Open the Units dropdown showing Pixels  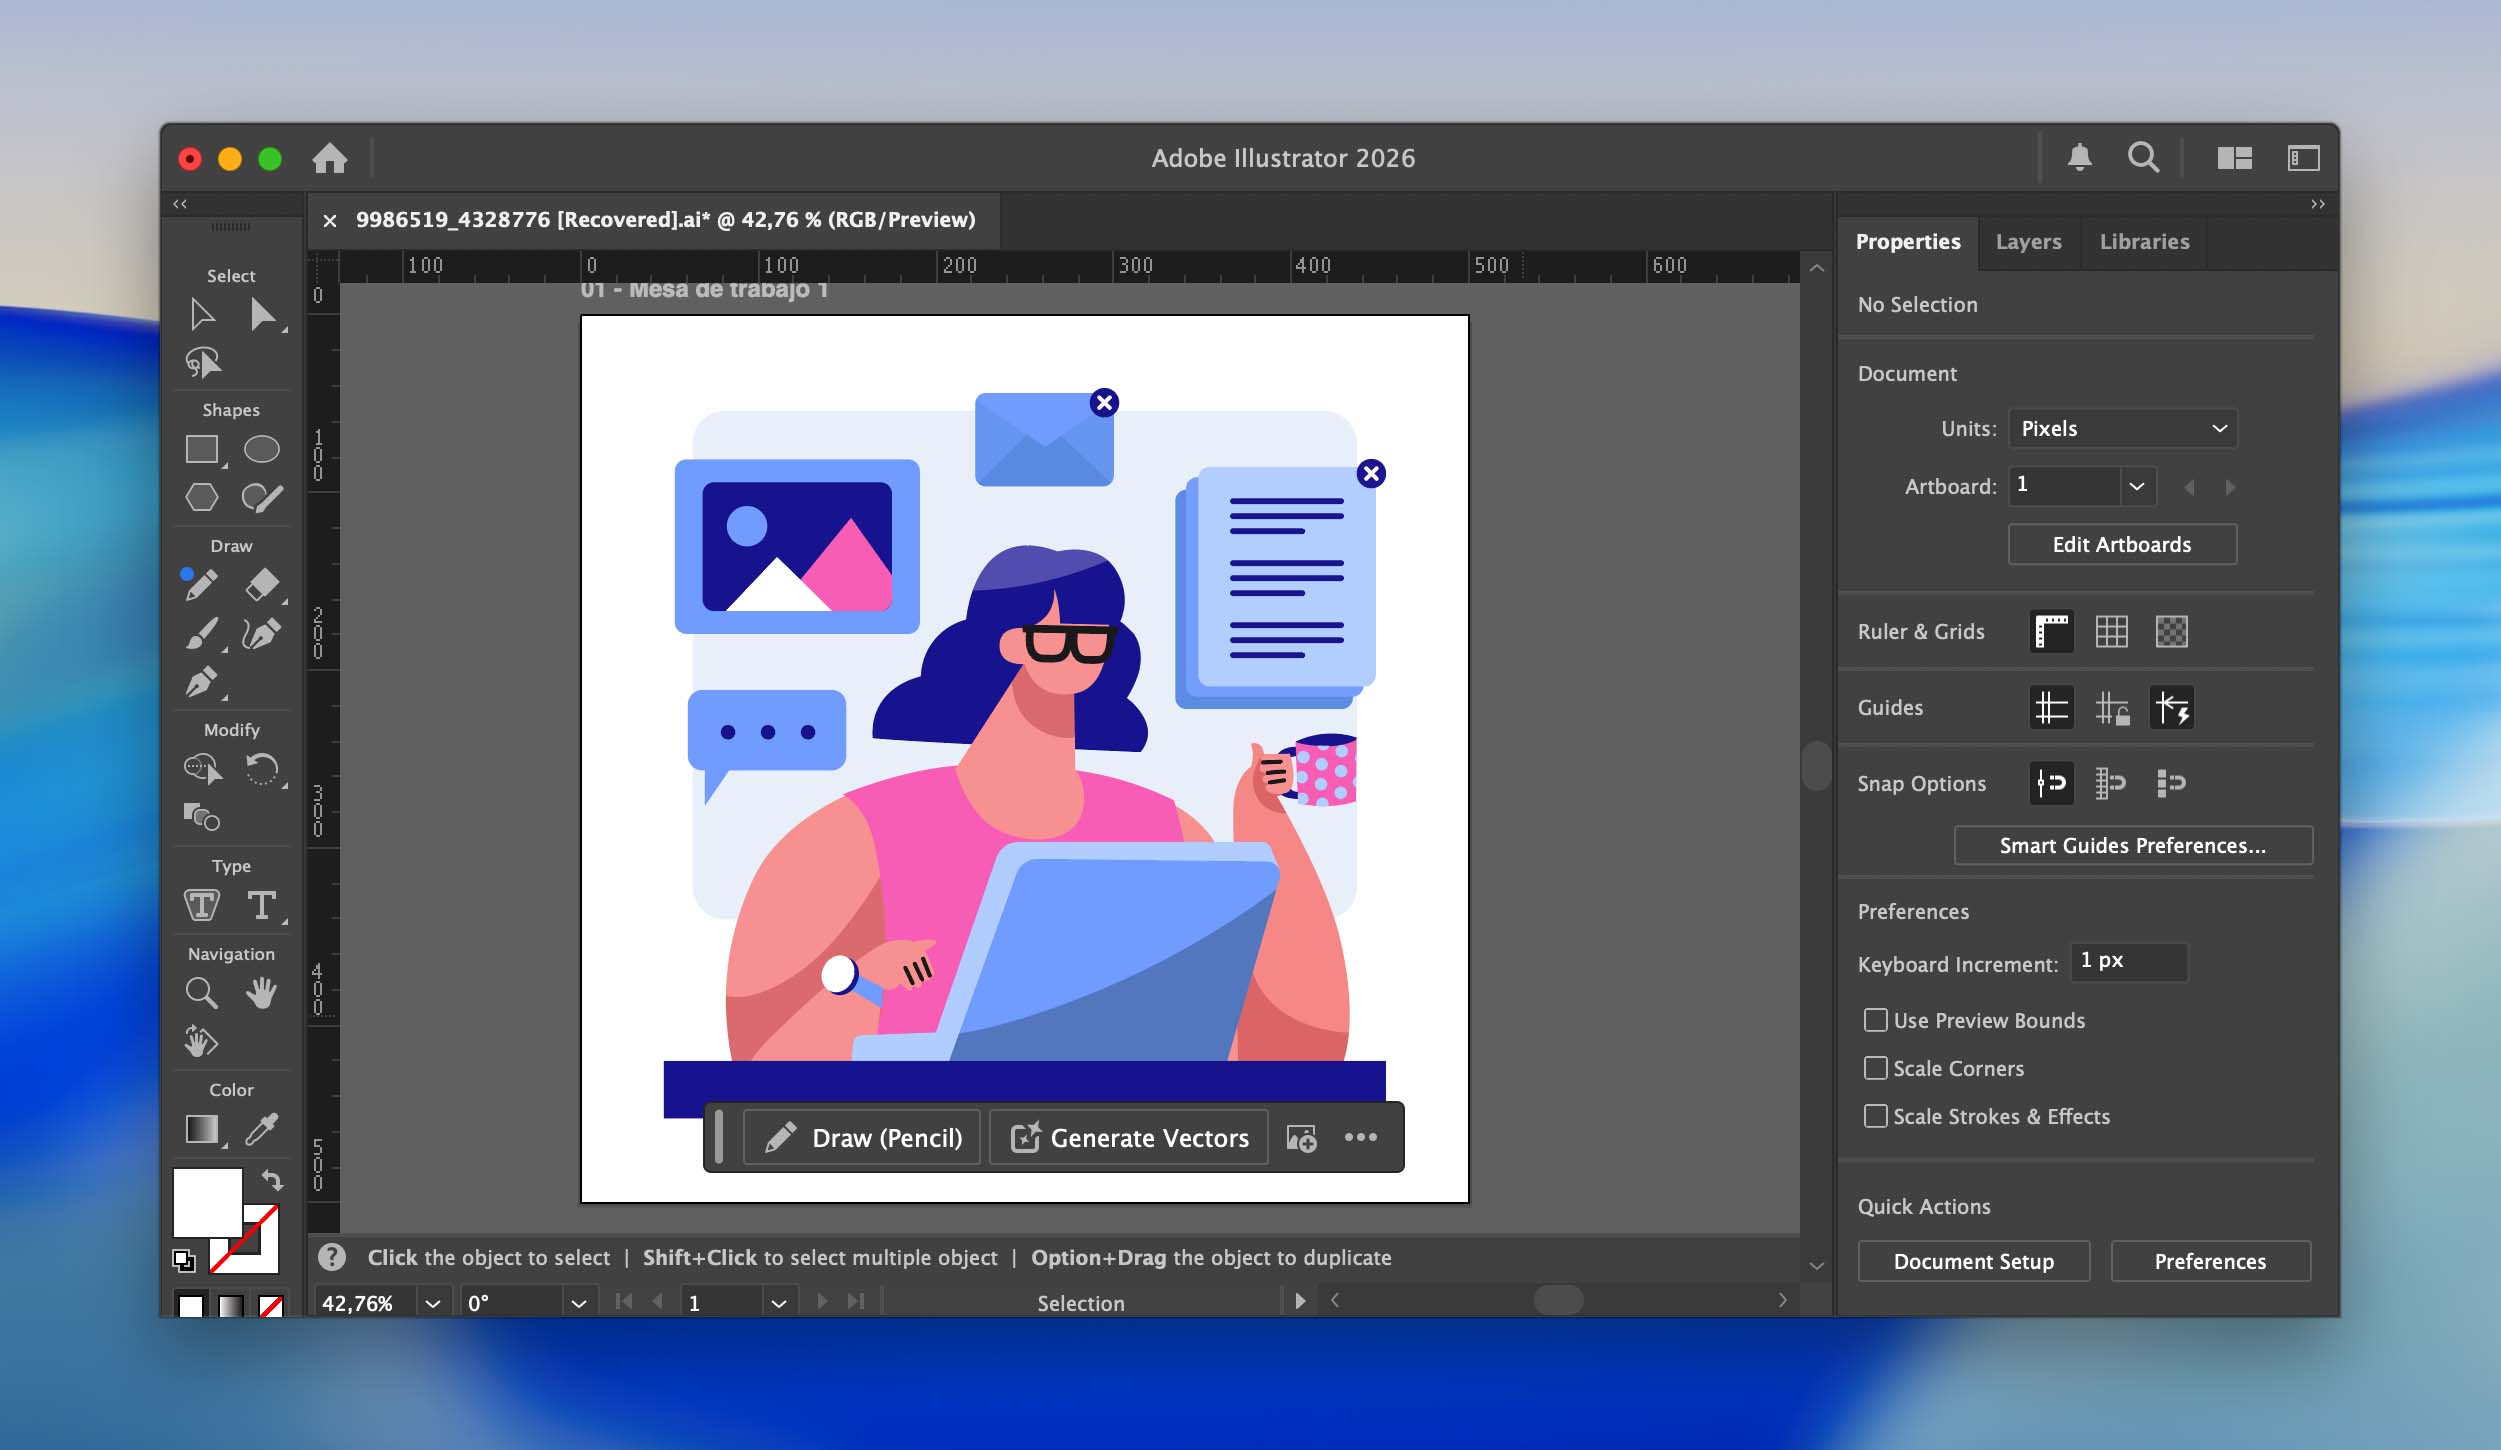coord(2121,428)
